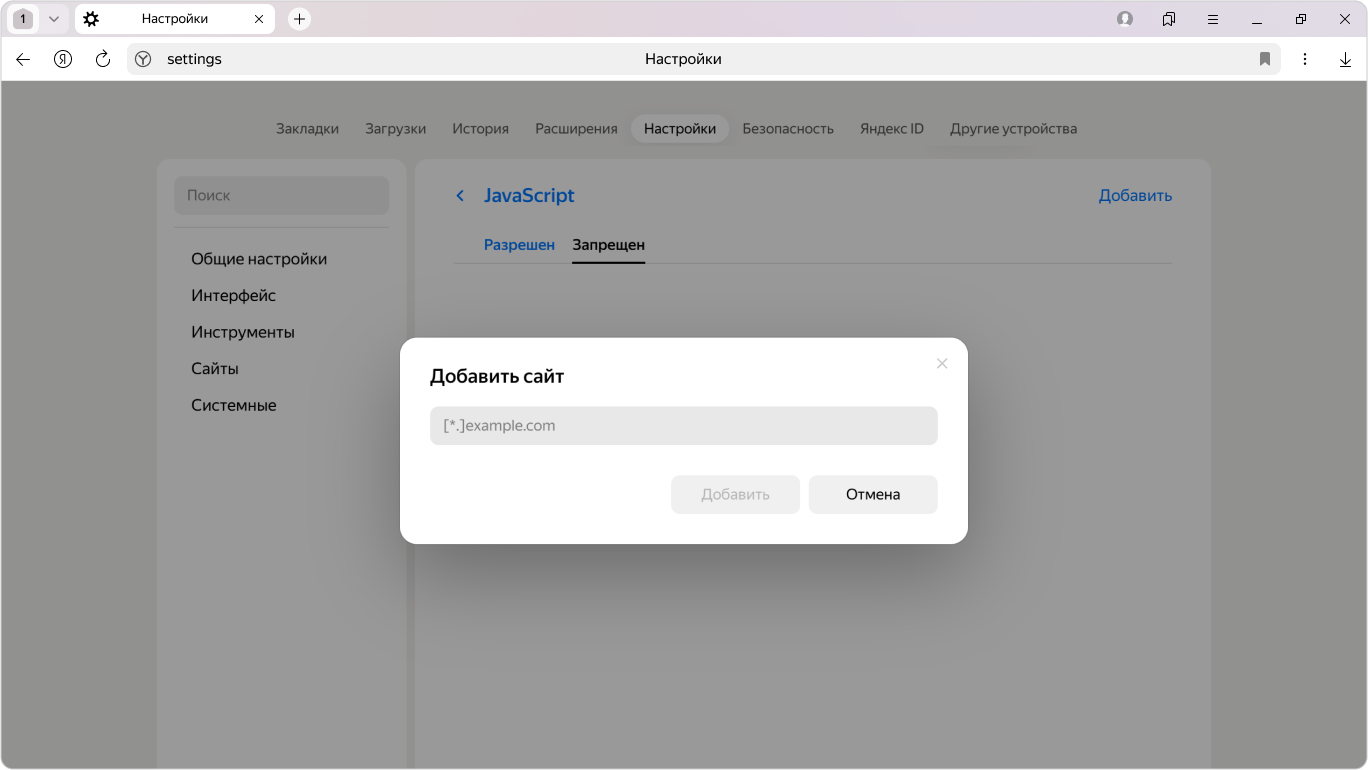Open the Безопасность tab
Image resolution: width=1368 pixels, height=770 pixels.
coord(787,129)
